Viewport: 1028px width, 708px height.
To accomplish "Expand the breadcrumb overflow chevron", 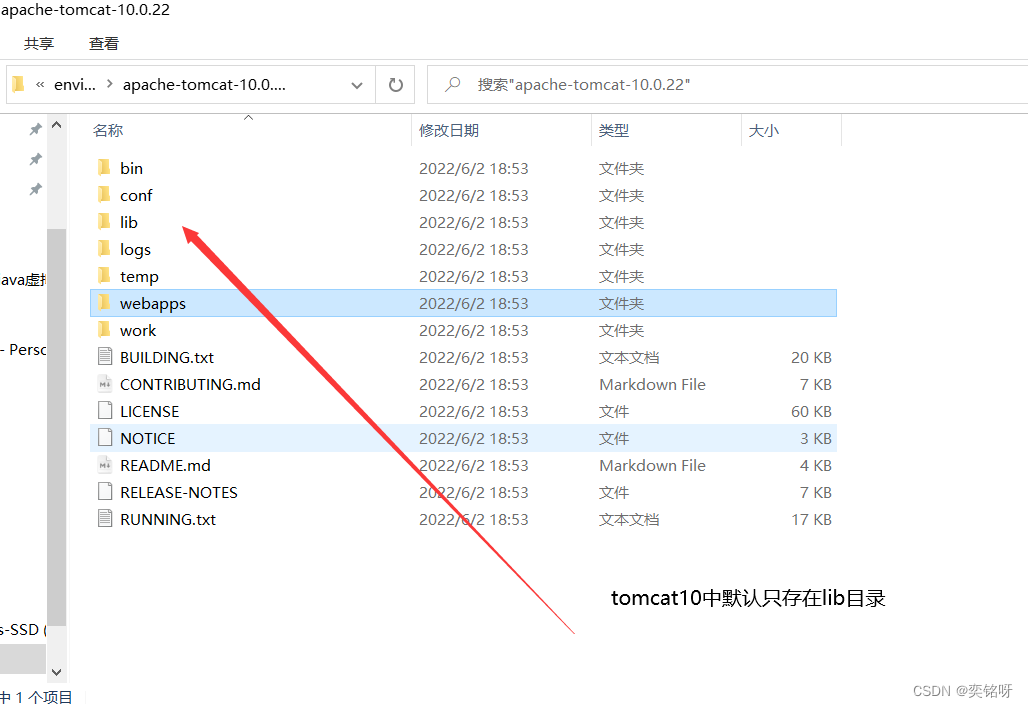I will pyautogui.click(x=40, y=85).
